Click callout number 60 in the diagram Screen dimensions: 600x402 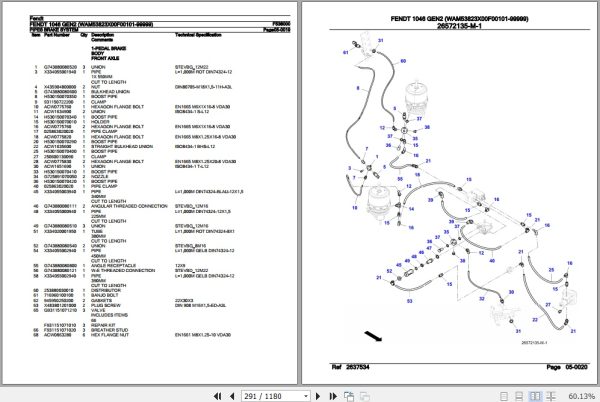click(403, 61)
